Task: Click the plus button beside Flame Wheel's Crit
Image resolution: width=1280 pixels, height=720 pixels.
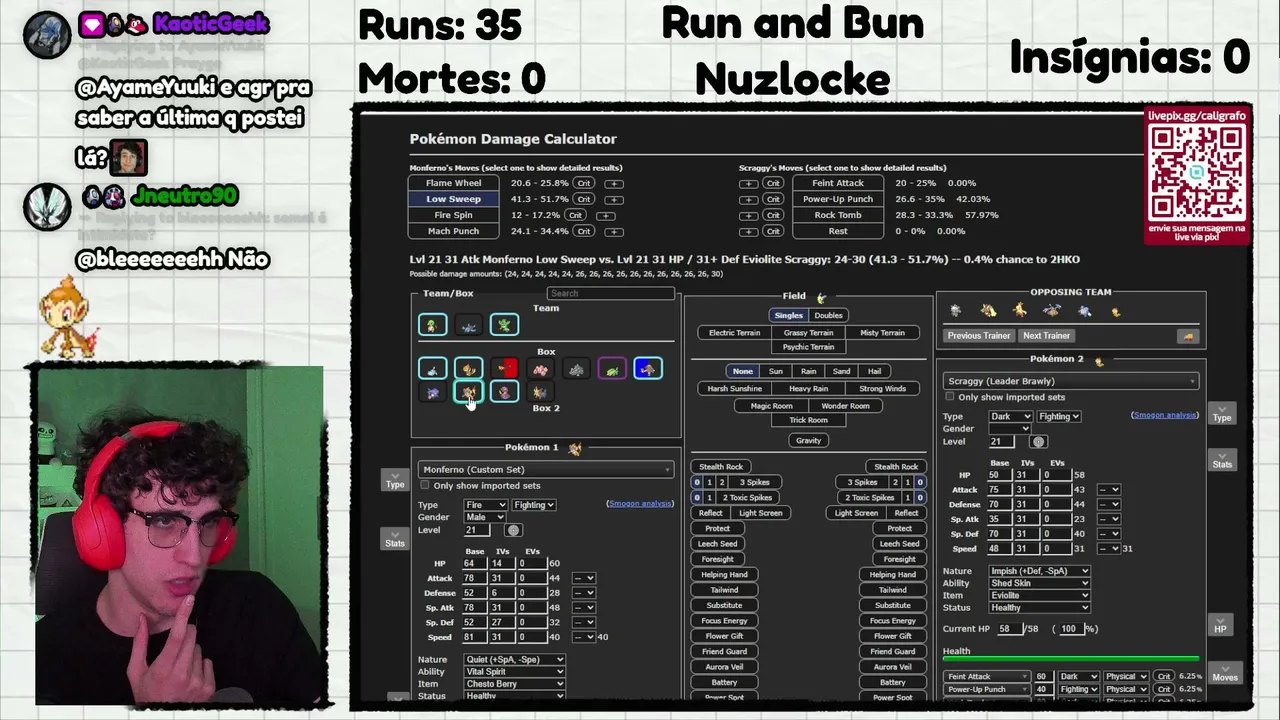Action: 613,184
